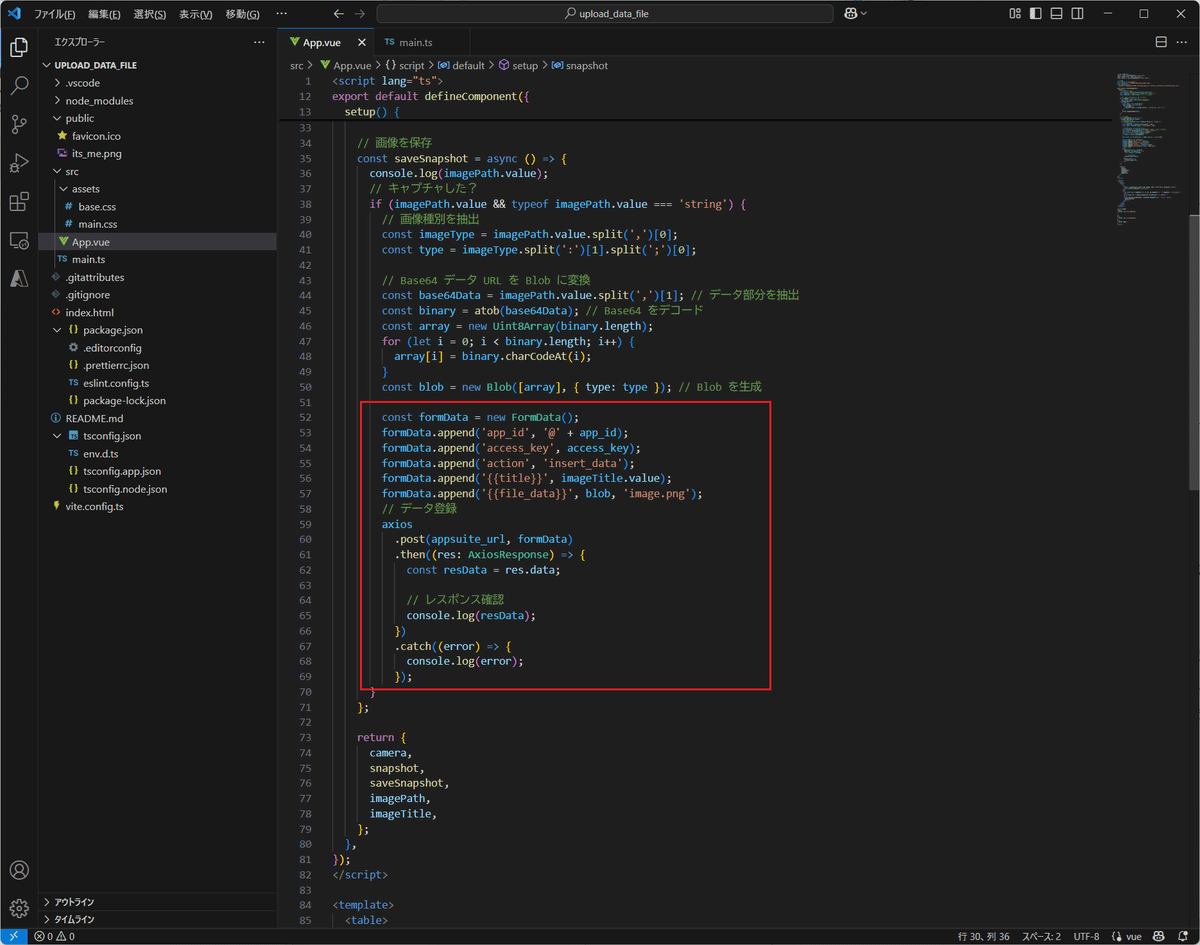Open notifications via the status bar bell

coord(1186,938)
